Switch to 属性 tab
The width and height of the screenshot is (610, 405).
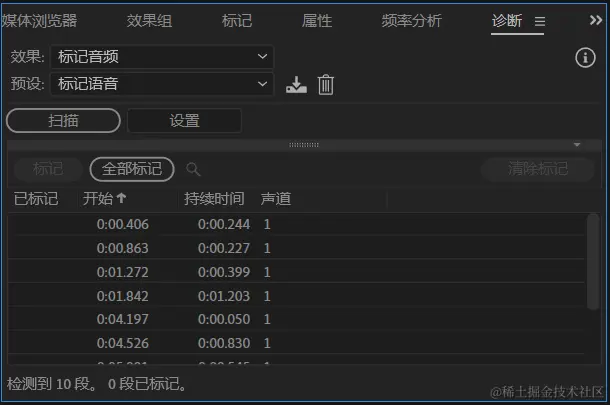(317, 21)
